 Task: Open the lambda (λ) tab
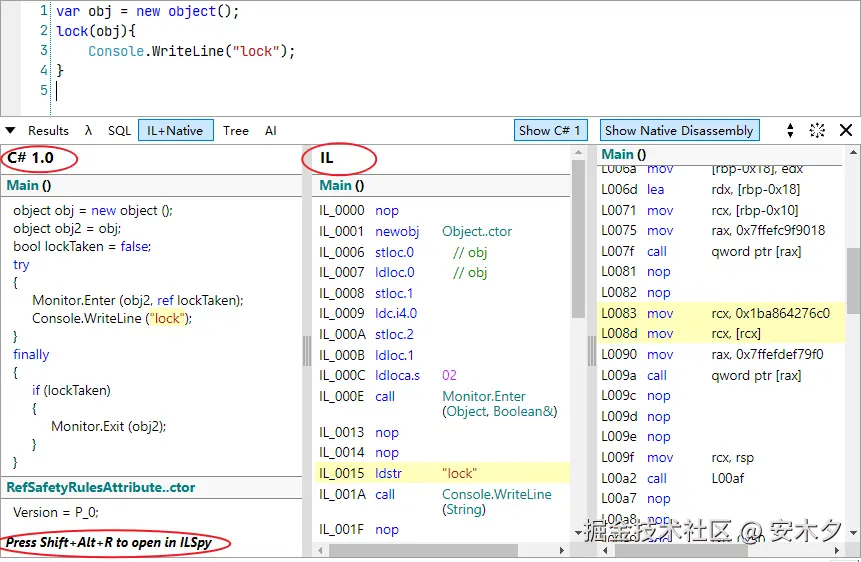pos(88,131)
